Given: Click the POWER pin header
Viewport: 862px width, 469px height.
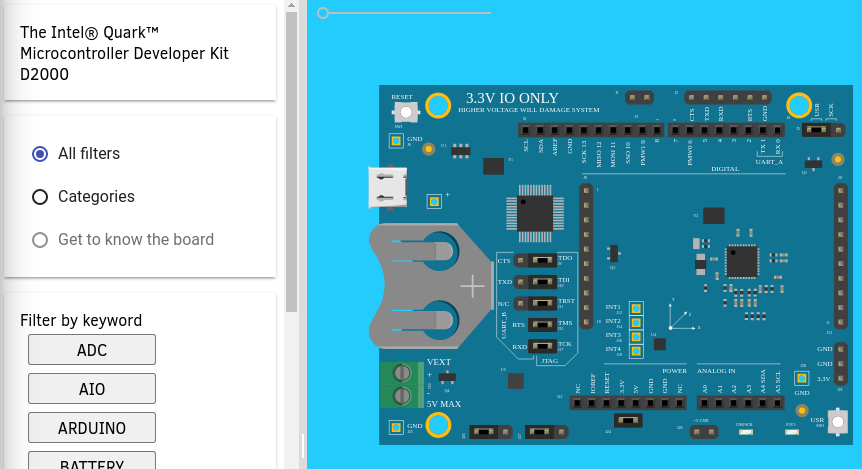Looking at the screenshot, I should pos(628,403).
